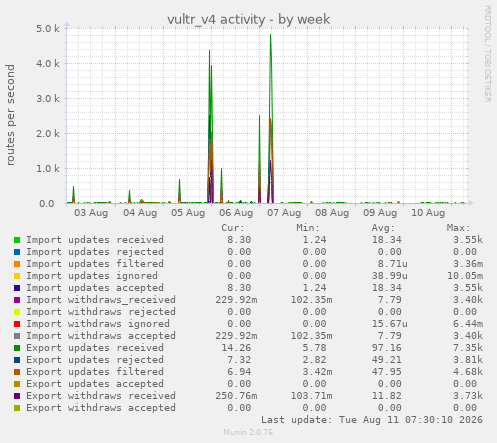
Task: Click the Export updates accepted swatch
Action: point(17,384)
